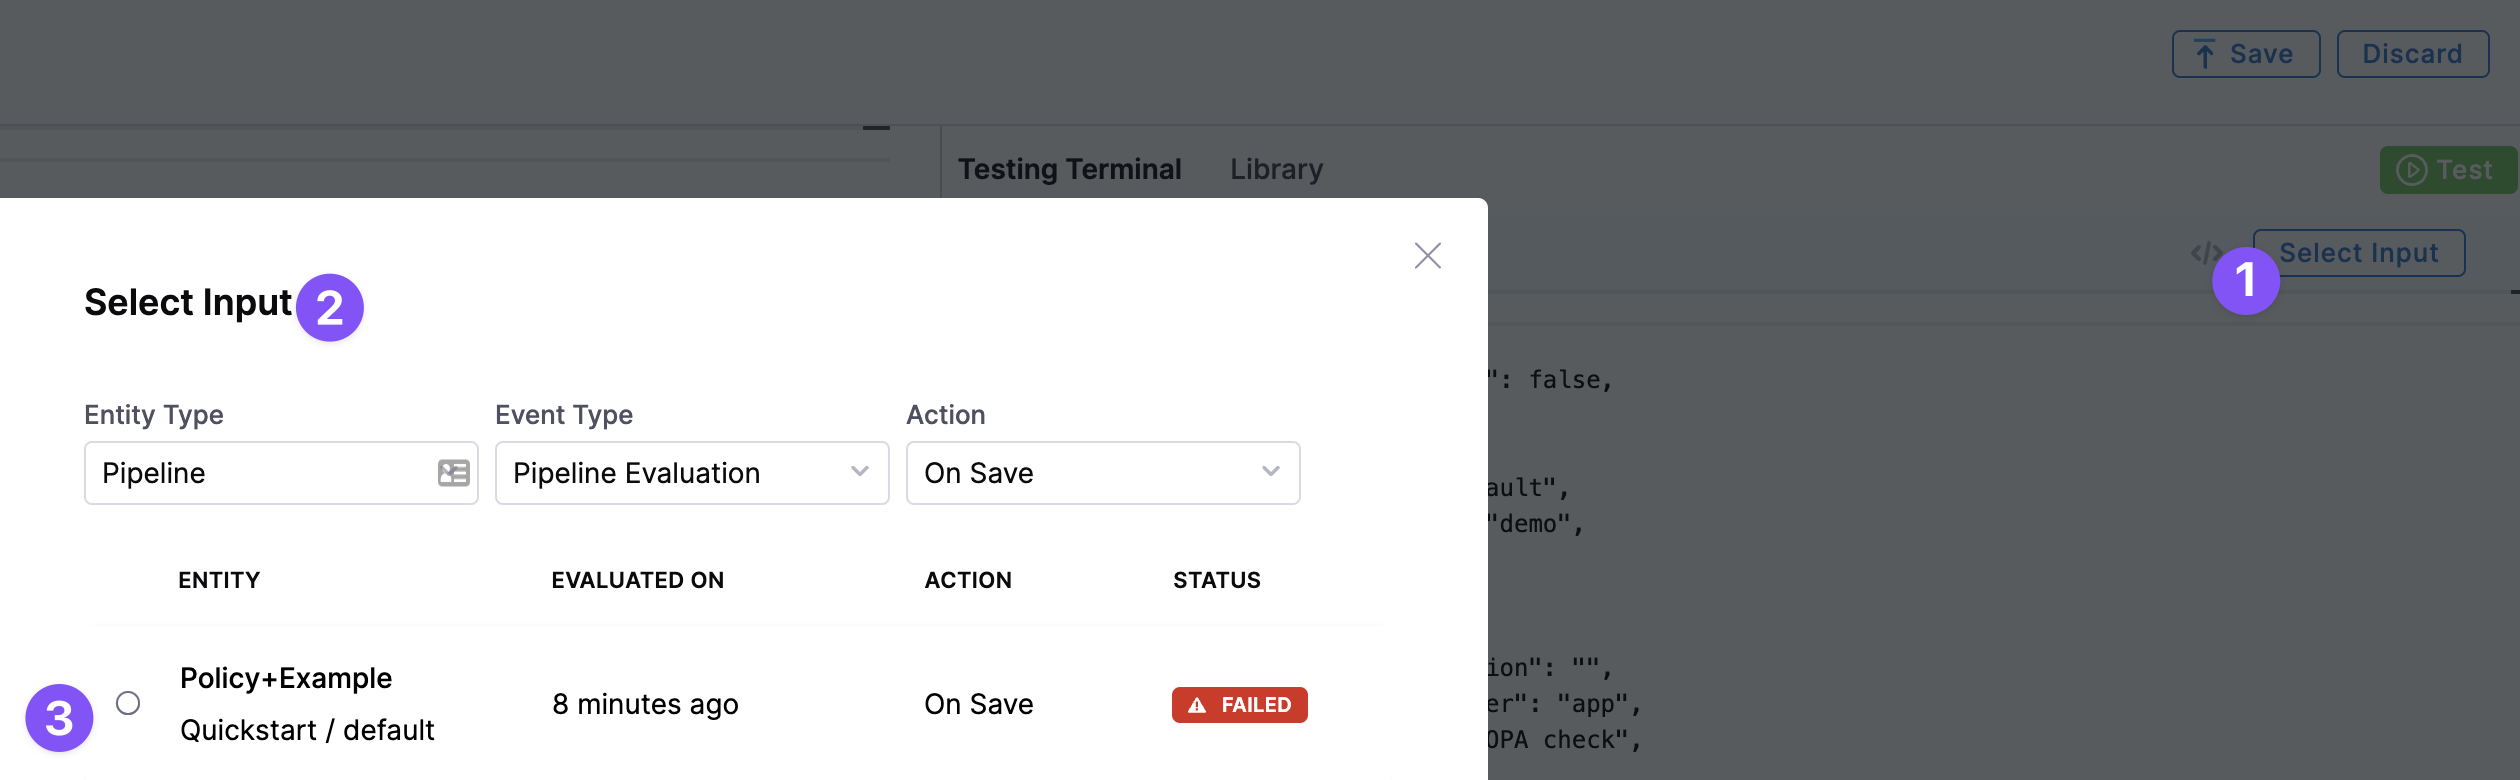Viewport: 2520px width, 780px height.
Task: Close the Select Input dialog
Action: click(x=1427, y=256)
